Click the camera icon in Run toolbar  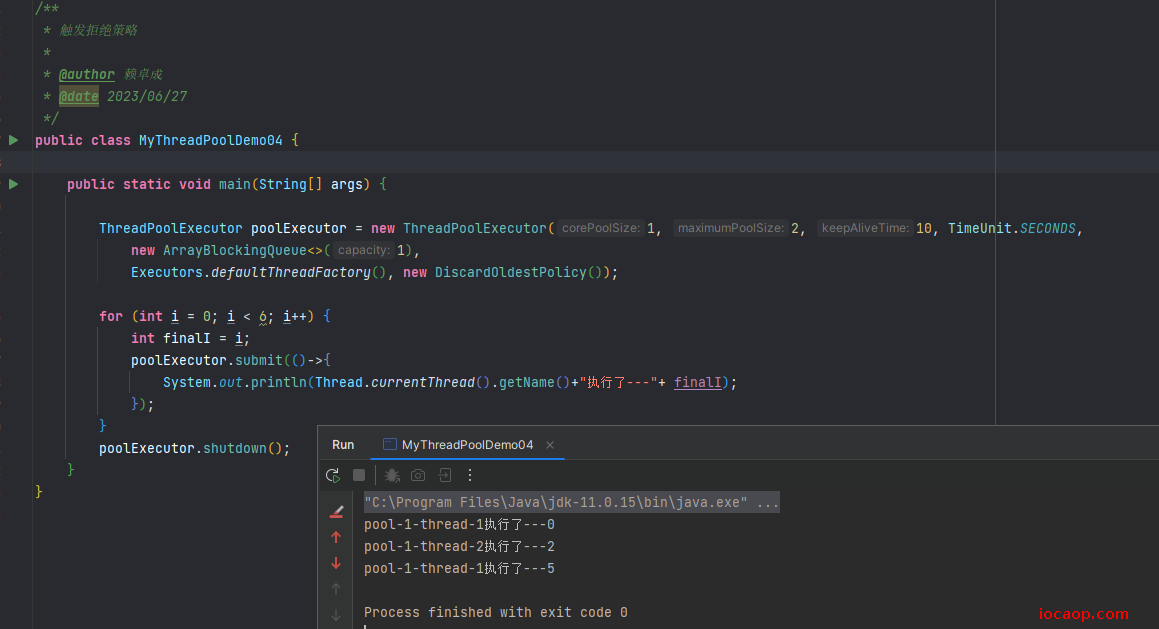pos(418,475)
